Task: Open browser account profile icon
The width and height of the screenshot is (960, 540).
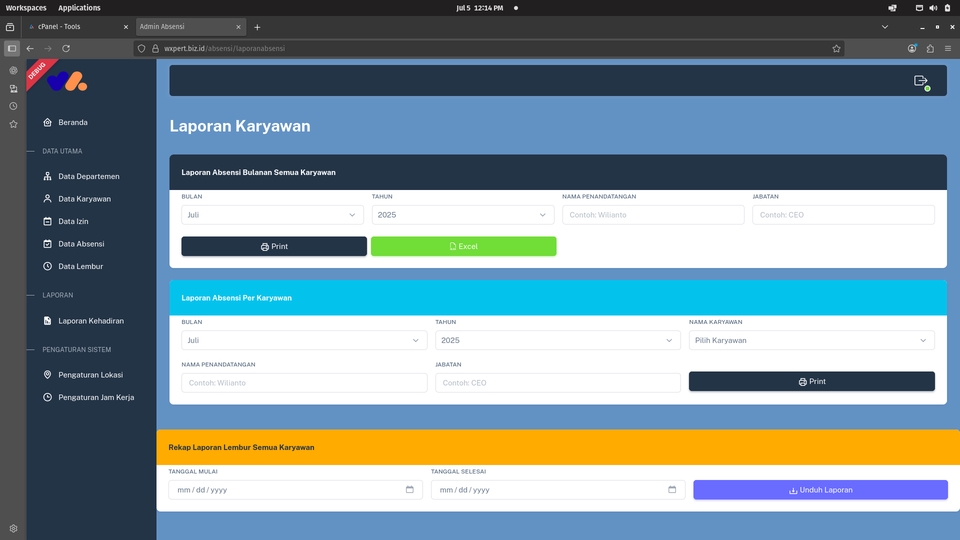Action: click(912, 48)
